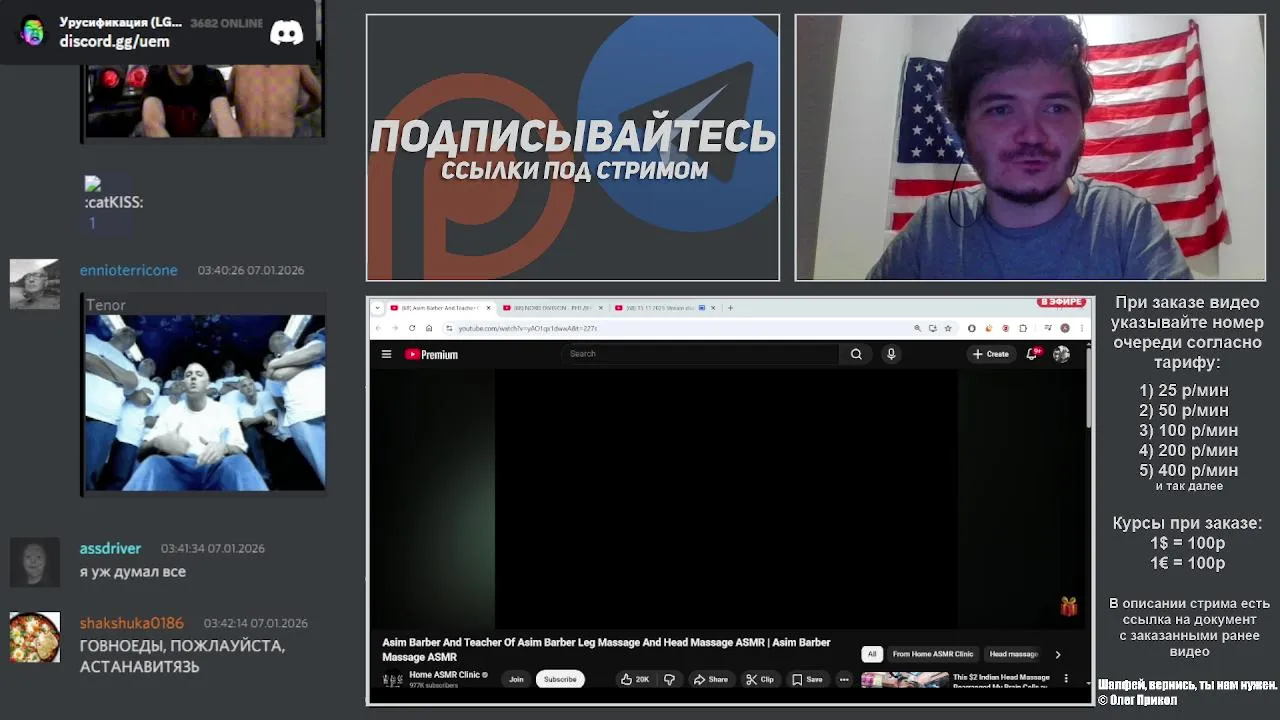The width and height of the screenshot is (1280, 720).
Task: Click the YouTube Premium logo
Action: tap(431, 354)
